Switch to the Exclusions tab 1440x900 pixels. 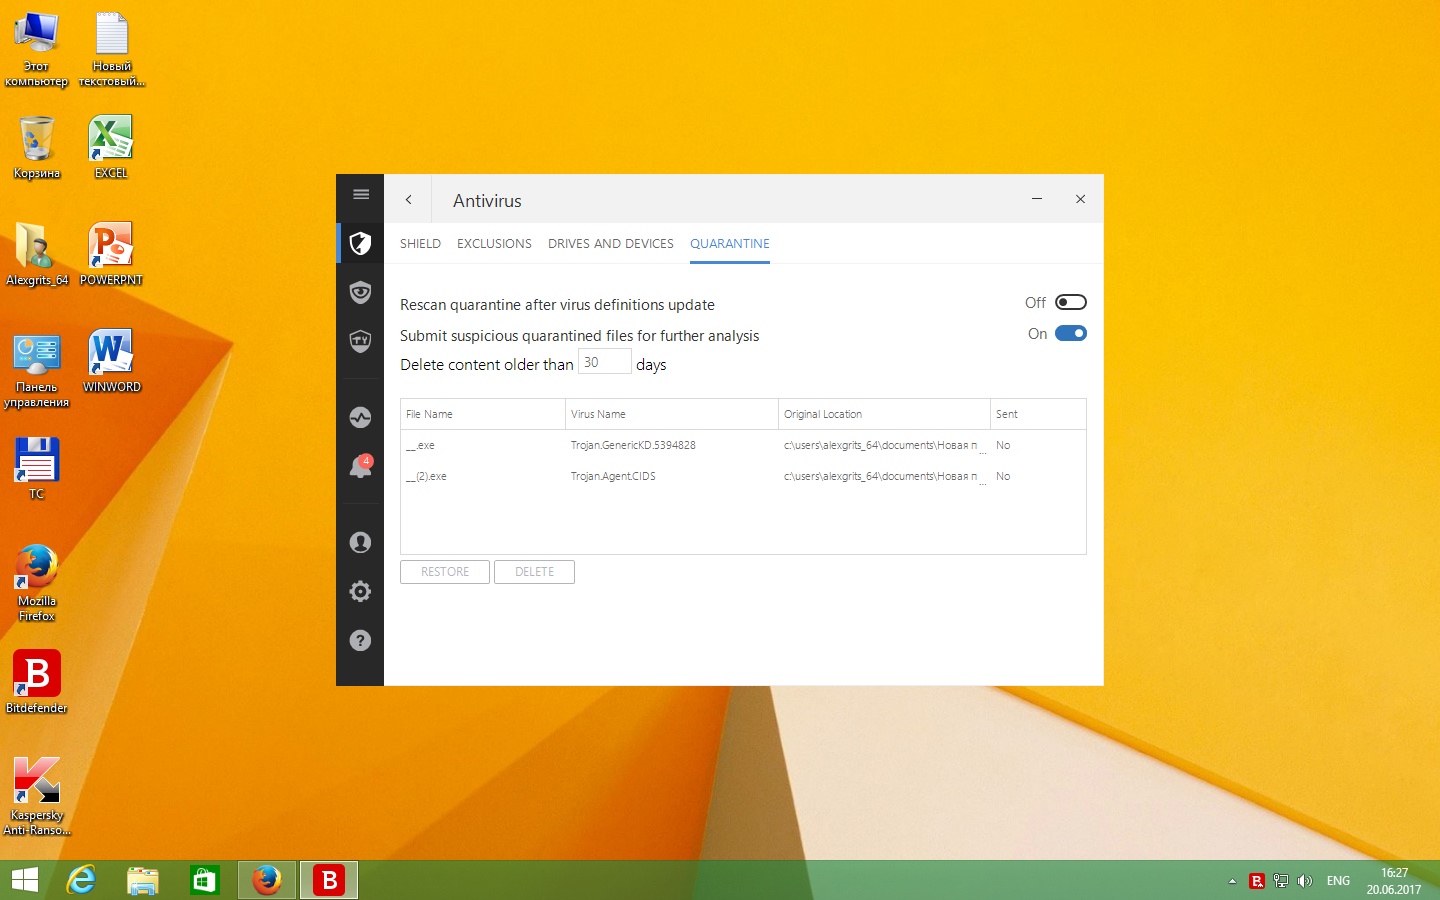494,244
